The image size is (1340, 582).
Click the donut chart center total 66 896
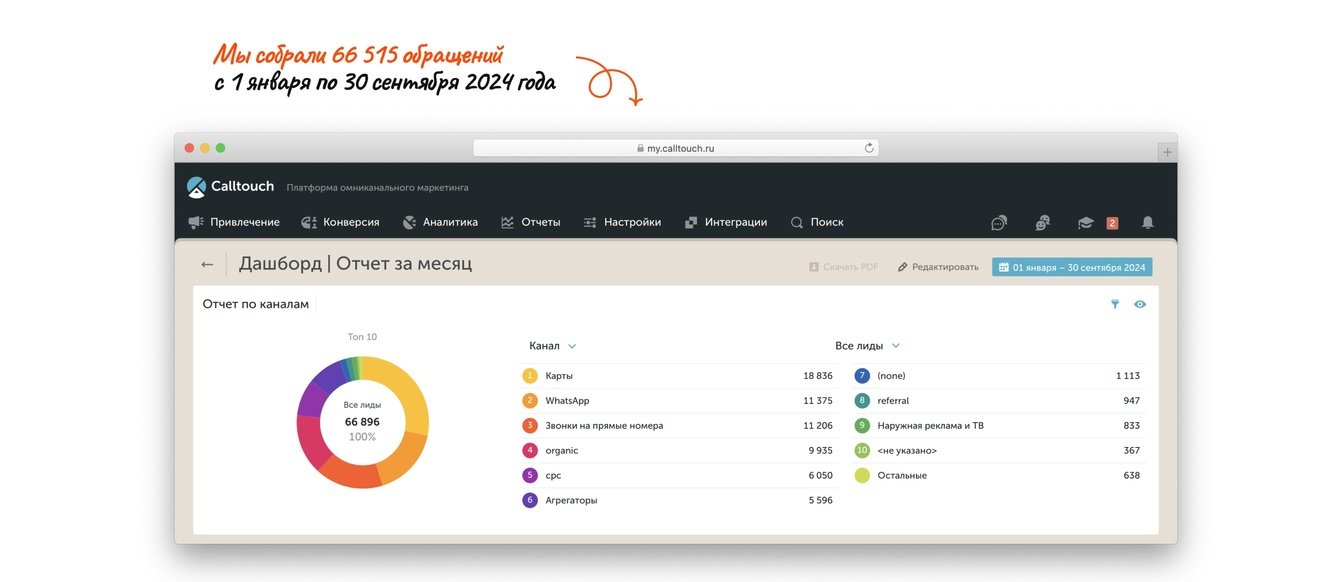point(362,422)
